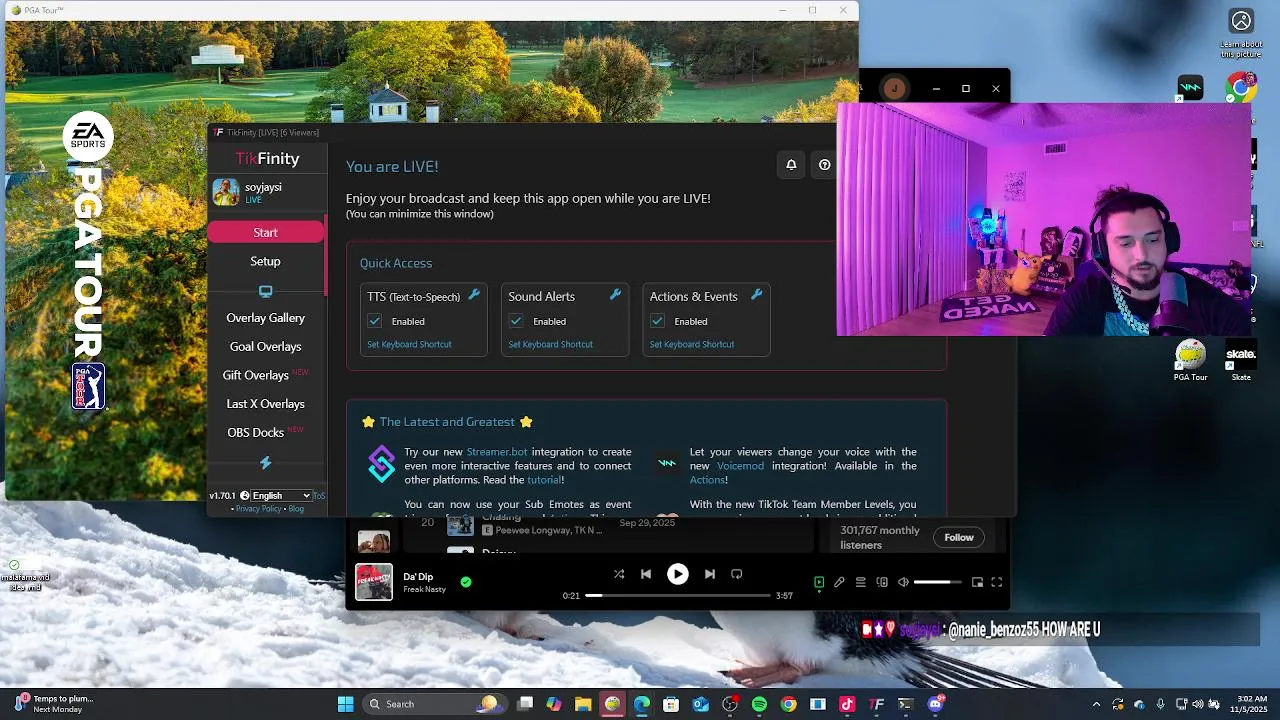Click wrench icon for Actions & Events
The image size is (1280, 720).
757,295
